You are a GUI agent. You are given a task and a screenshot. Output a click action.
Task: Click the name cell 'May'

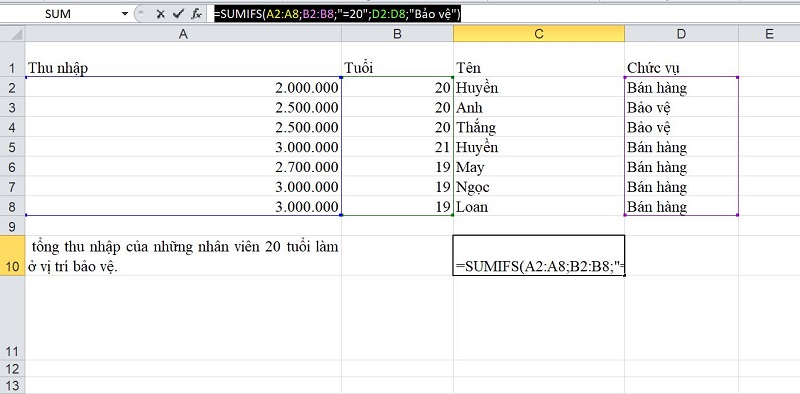pyautogui.click(x=539, y=167)
